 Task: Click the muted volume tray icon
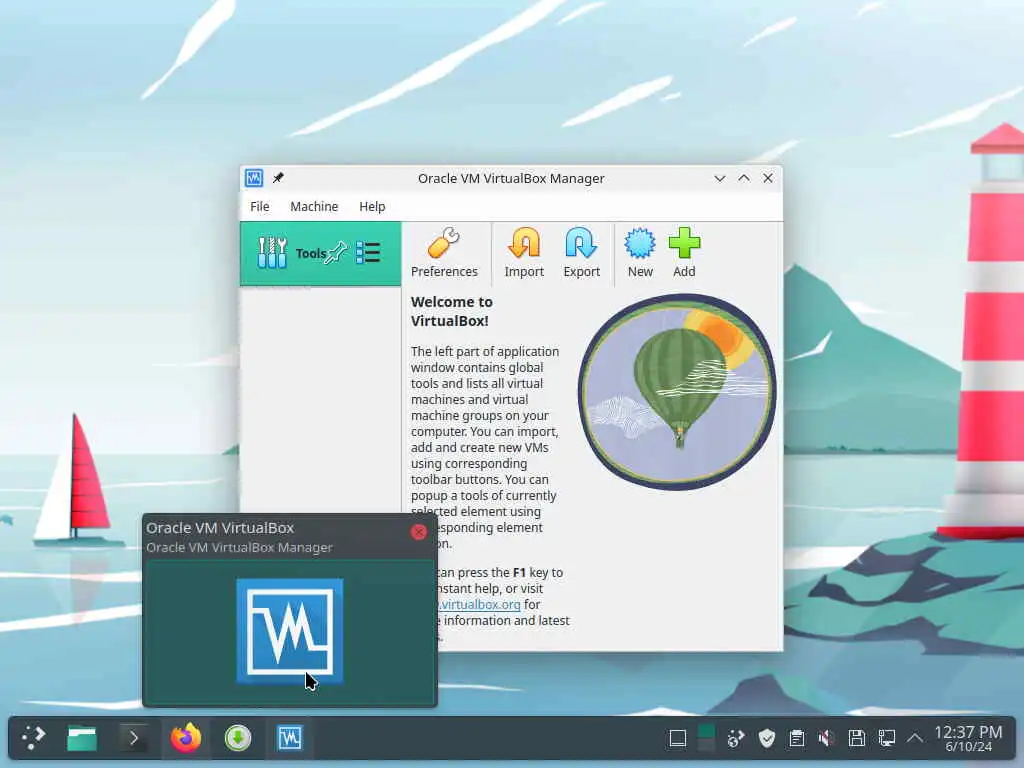coord(827,739)
